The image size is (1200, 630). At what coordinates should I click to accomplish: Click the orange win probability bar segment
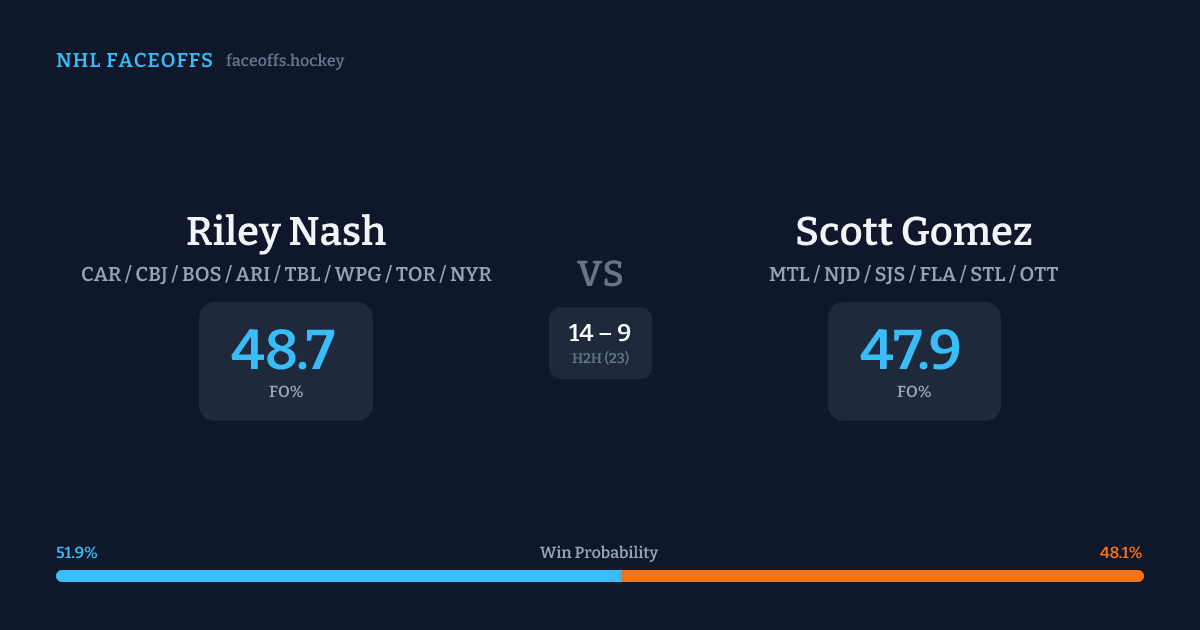882,576
